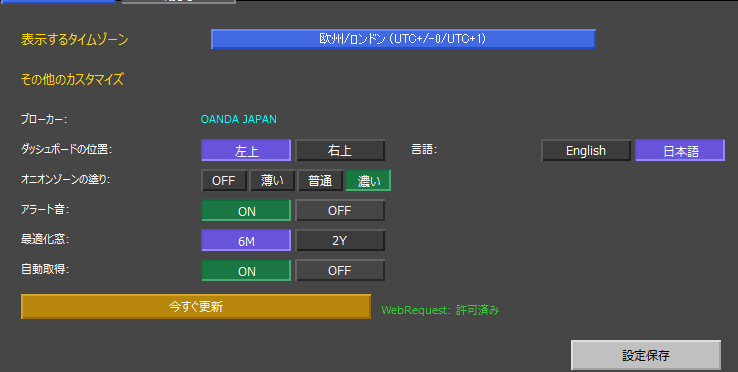
Task: Choose 6M optimization window
Action: click(246, 241)
